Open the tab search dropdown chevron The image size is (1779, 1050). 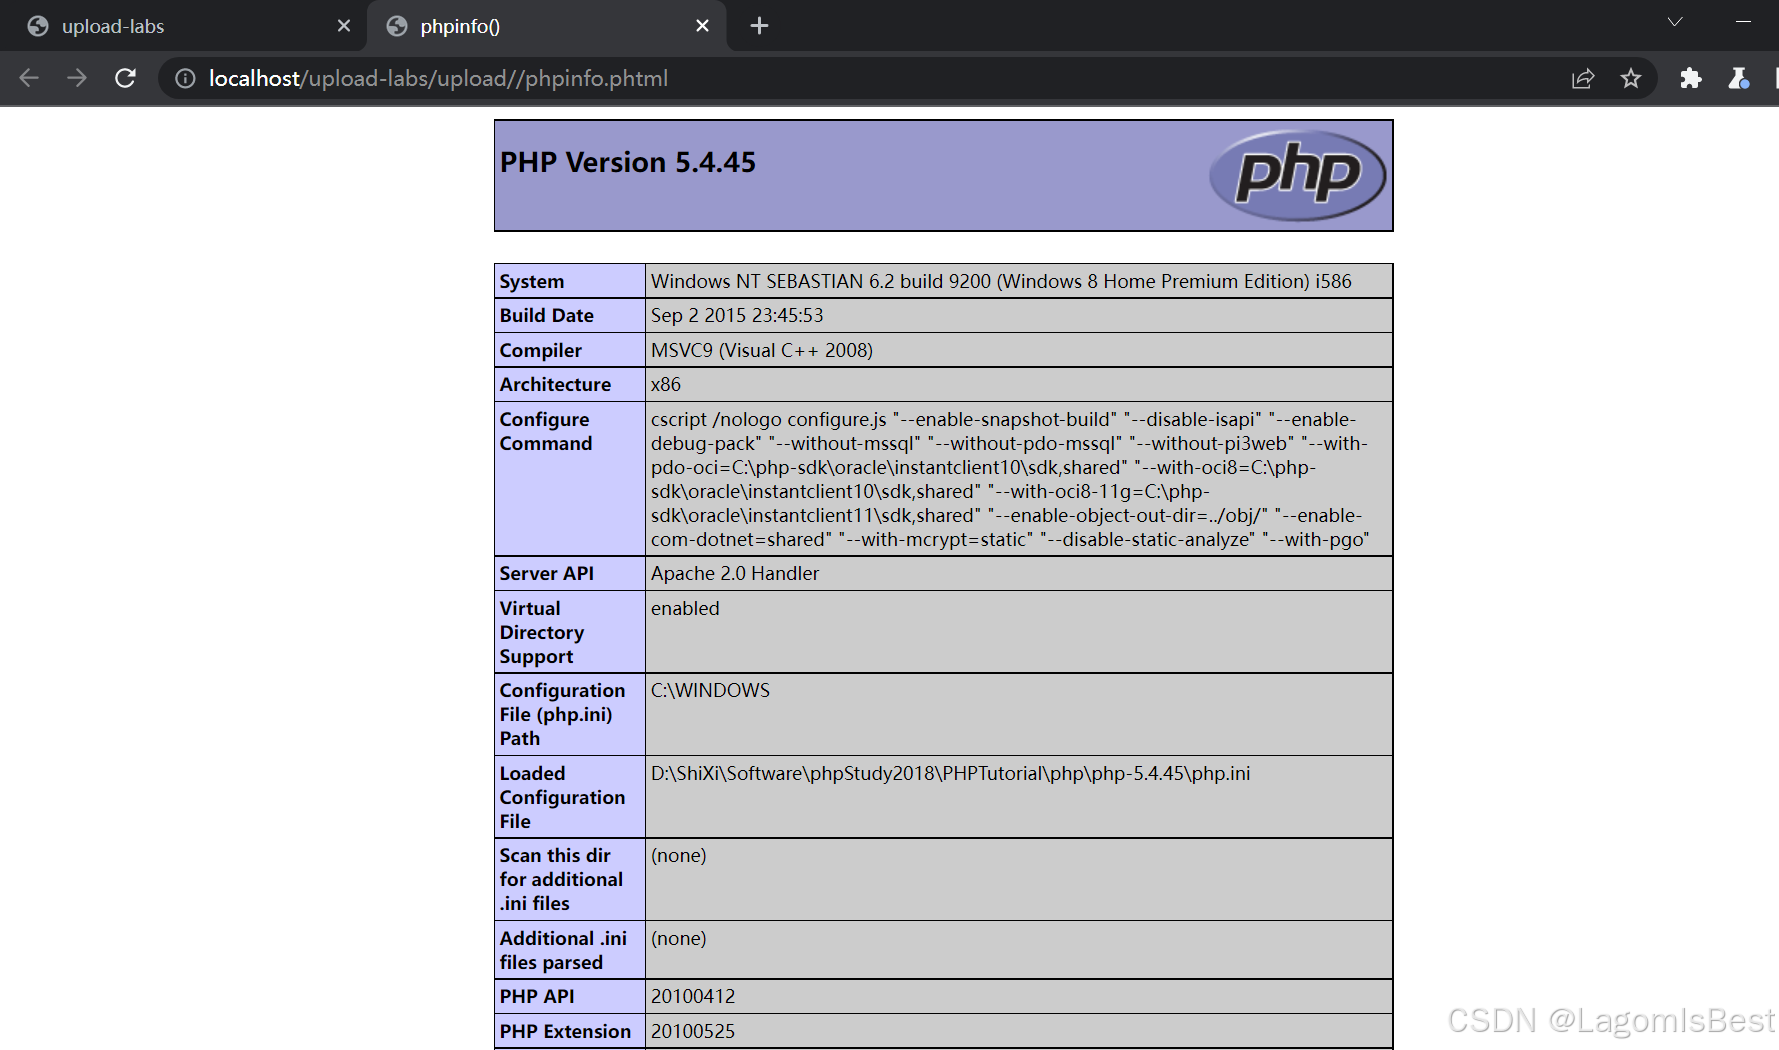[x=1675, y=22]
